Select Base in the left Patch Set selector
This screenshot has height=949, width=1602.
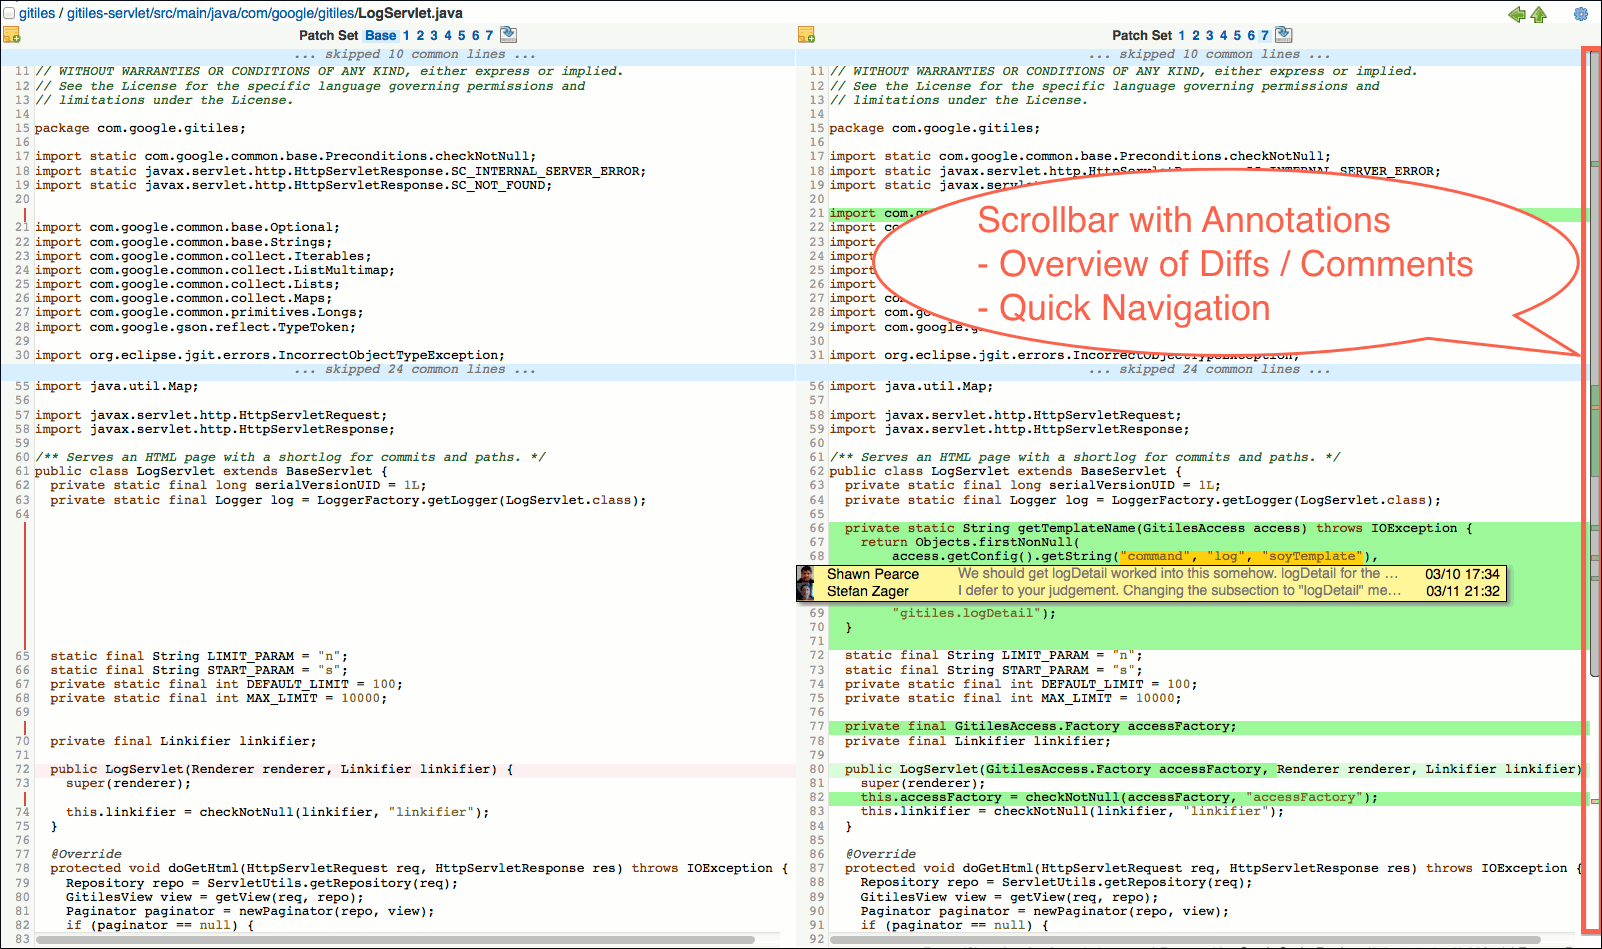point(381,34)
